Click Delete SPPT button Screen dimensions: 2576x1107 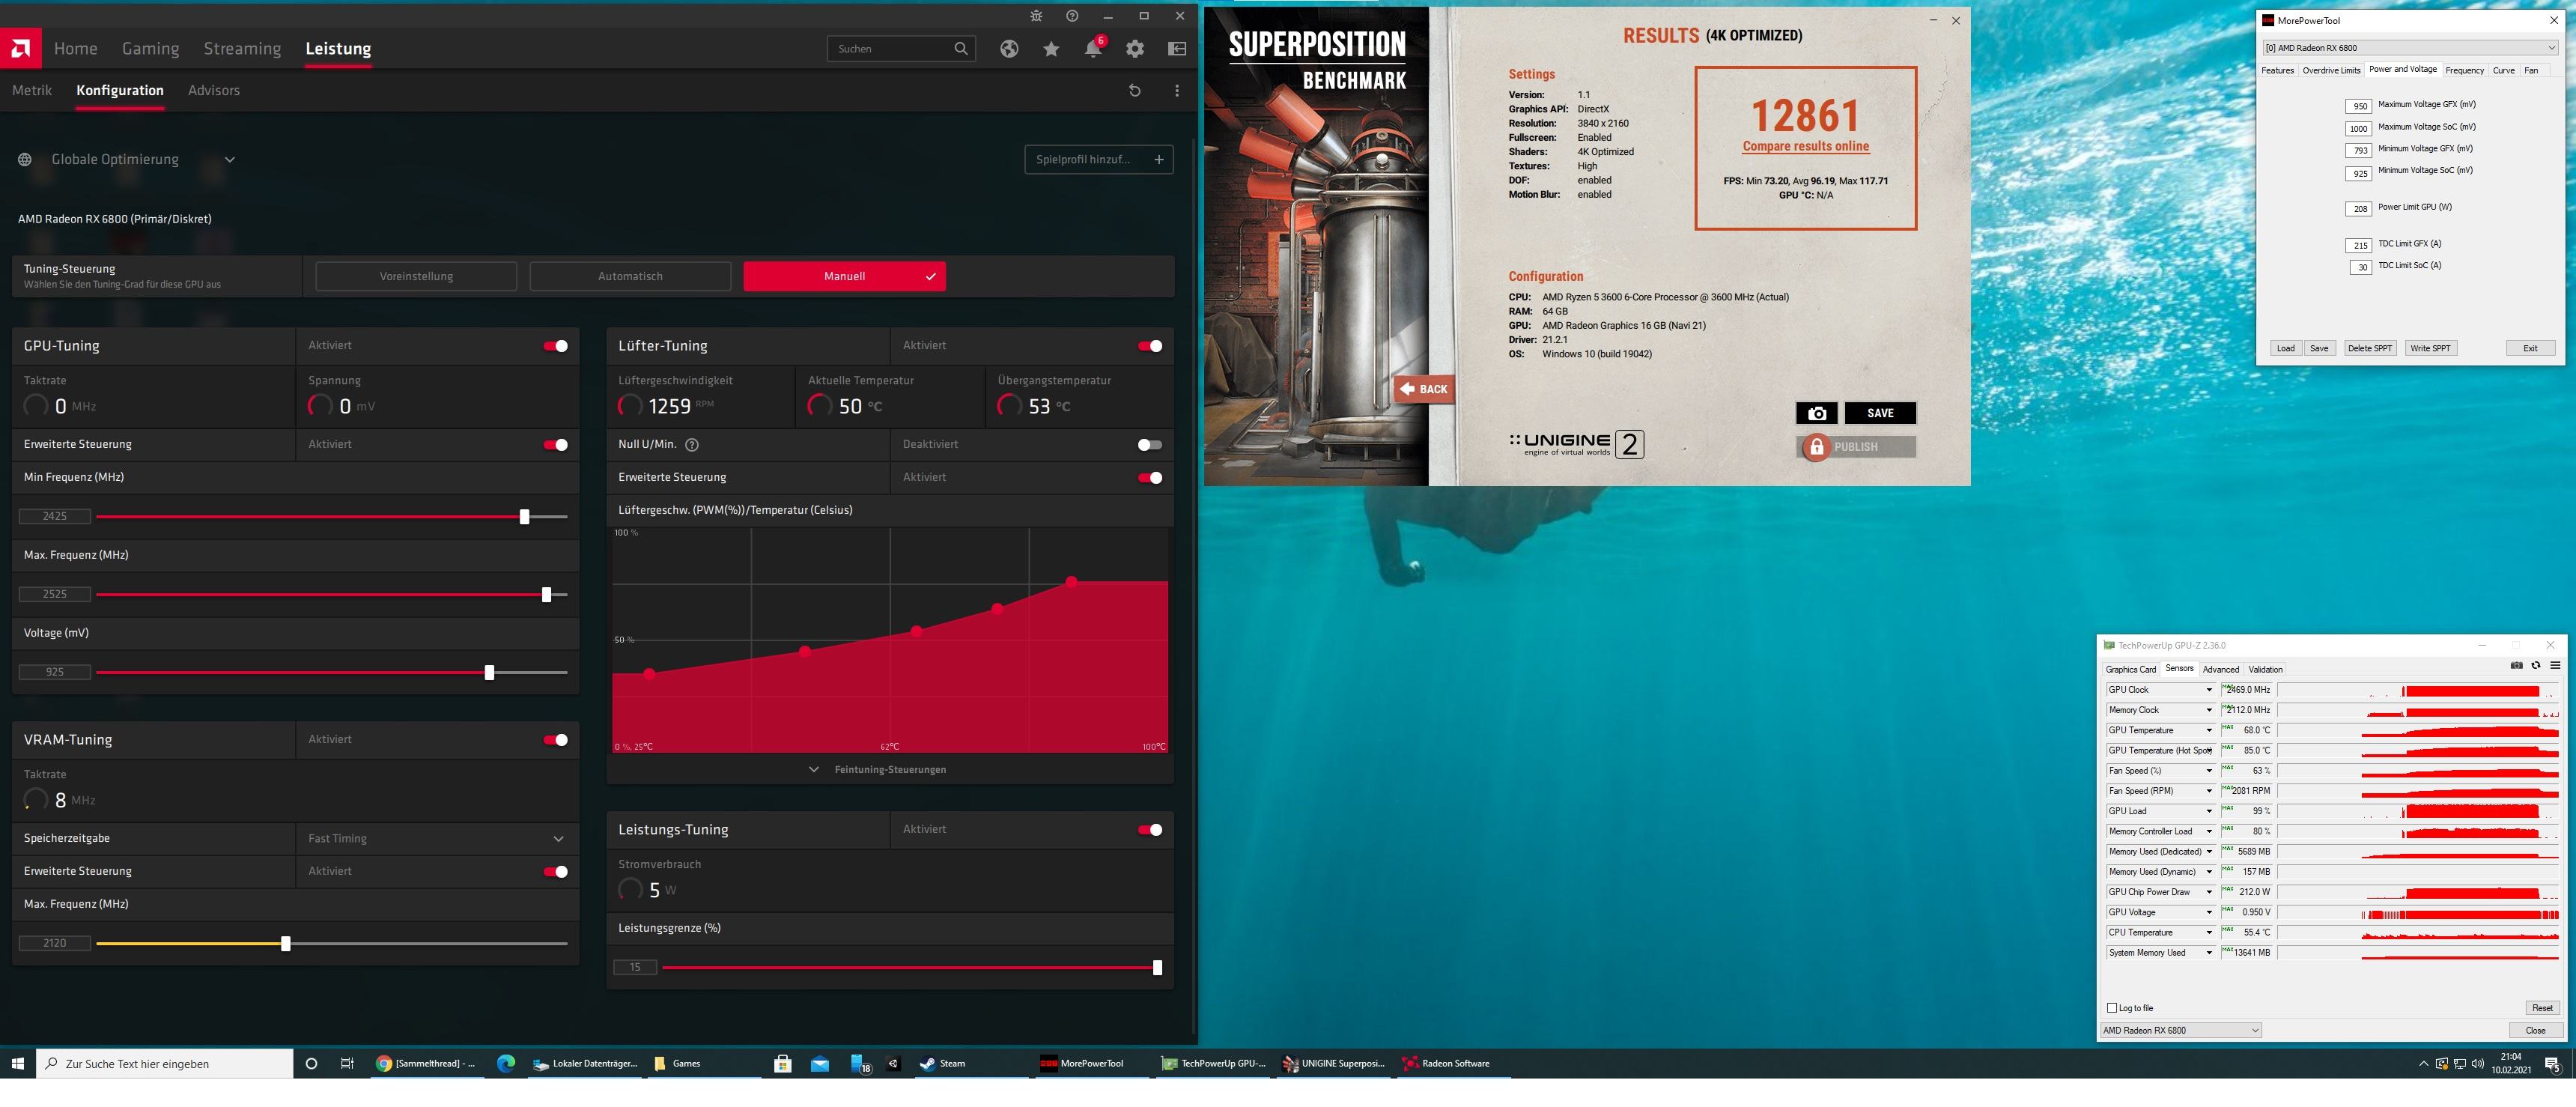tap(2369, 348)
